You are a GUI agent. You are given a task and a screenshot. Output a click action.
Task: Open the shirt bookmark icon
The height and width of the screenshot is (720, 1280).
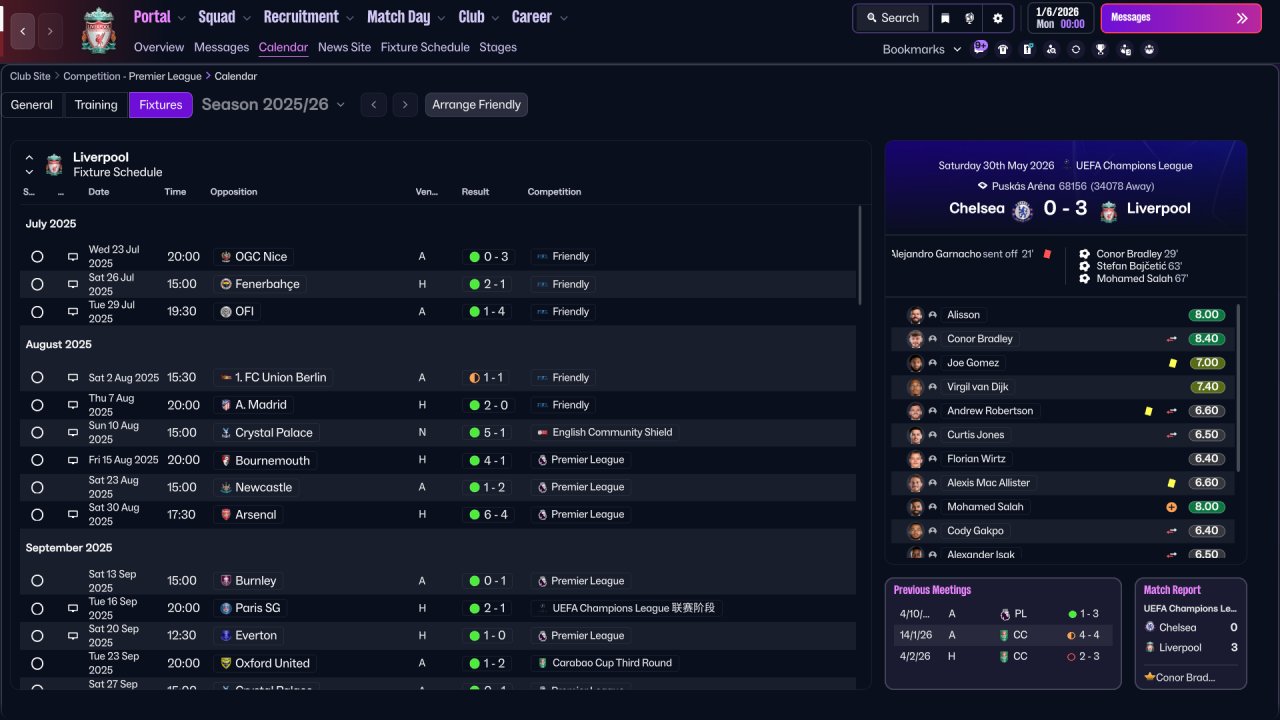(x=1003, y=49)
